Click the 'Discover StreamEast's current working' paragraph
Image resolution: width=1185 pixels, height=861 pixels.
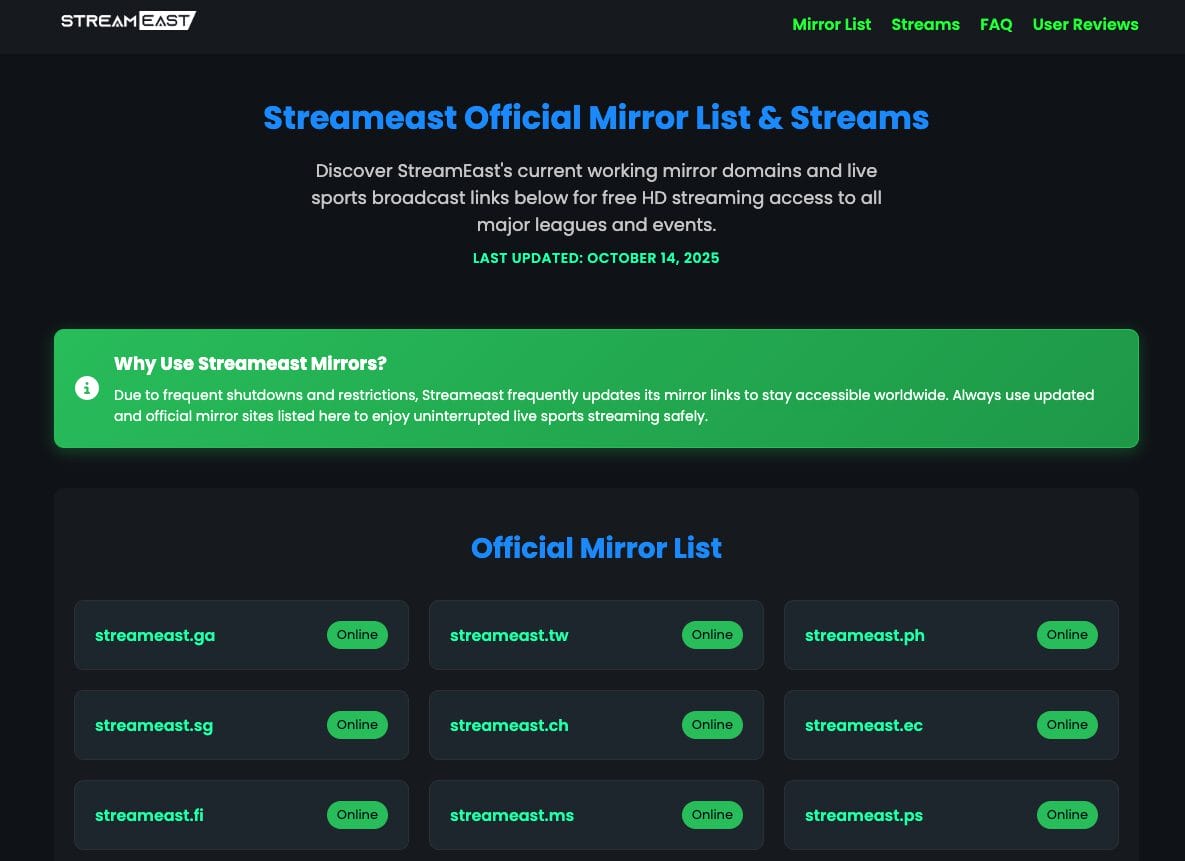pos(596,197)
